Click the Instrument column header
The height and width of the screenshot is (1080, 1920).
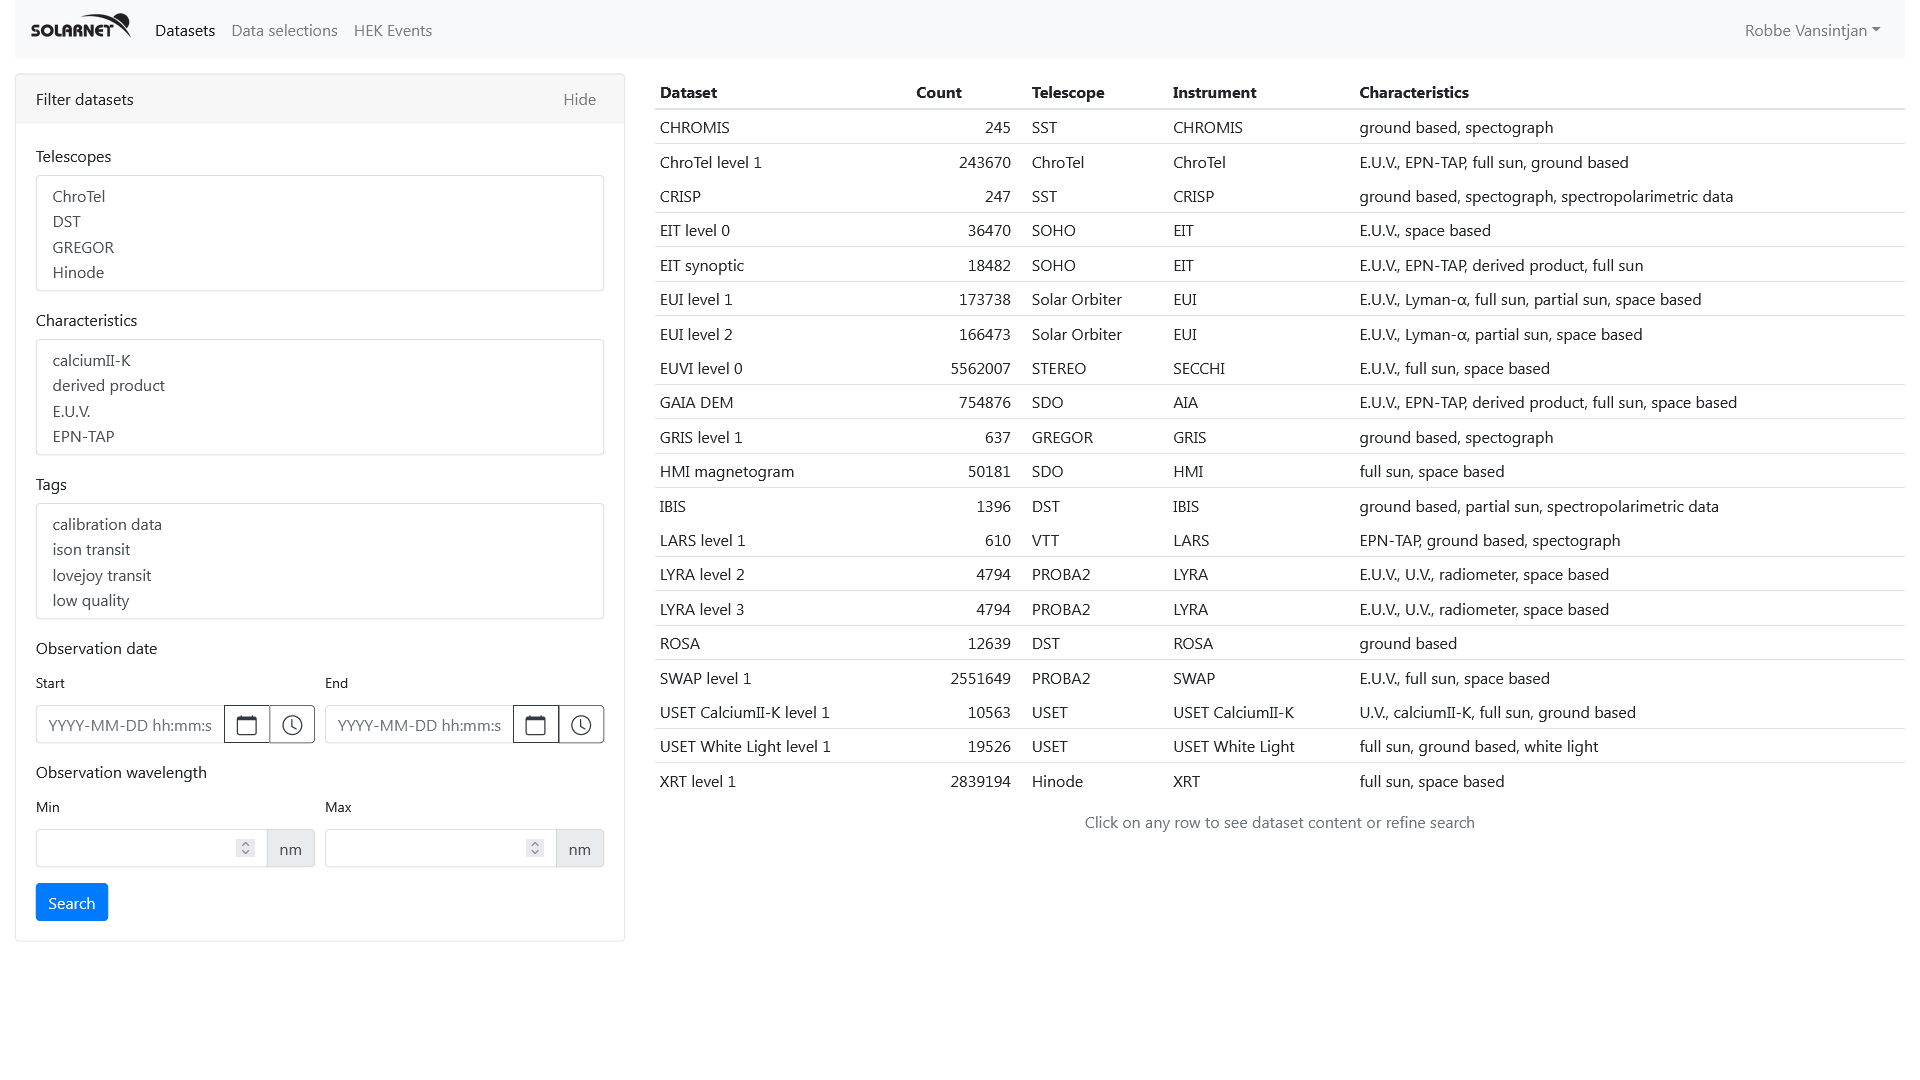[1214, 92]
